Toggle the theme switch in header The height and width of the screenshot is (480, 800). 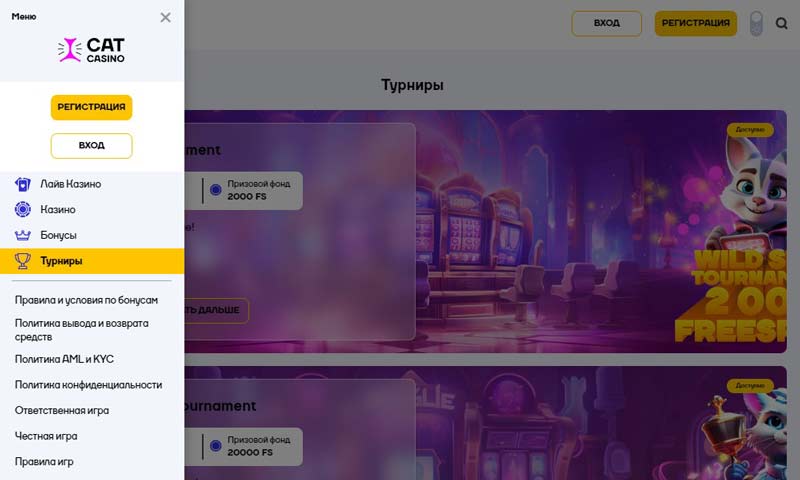point(756,23)
